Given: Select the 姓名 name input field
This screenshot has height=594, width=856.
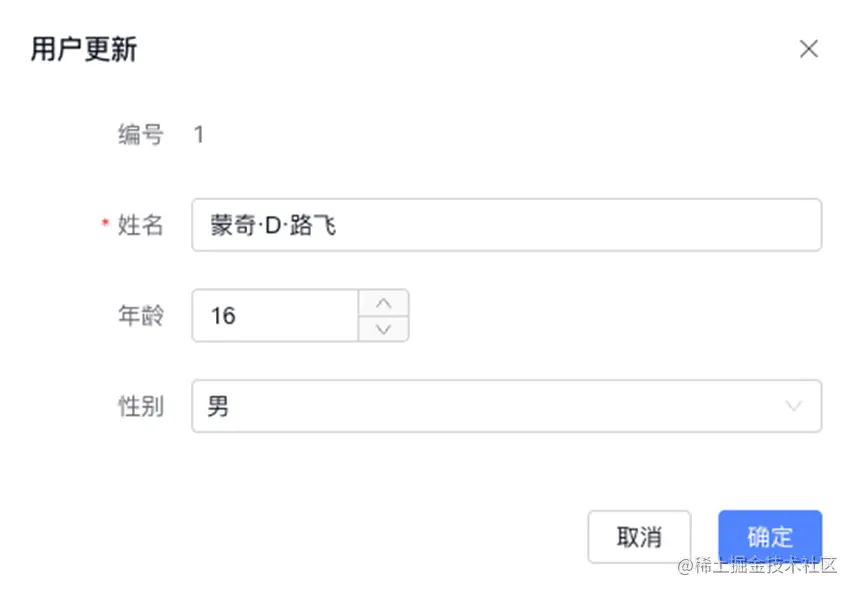Looking at the screenshot, I should point(500,225).
